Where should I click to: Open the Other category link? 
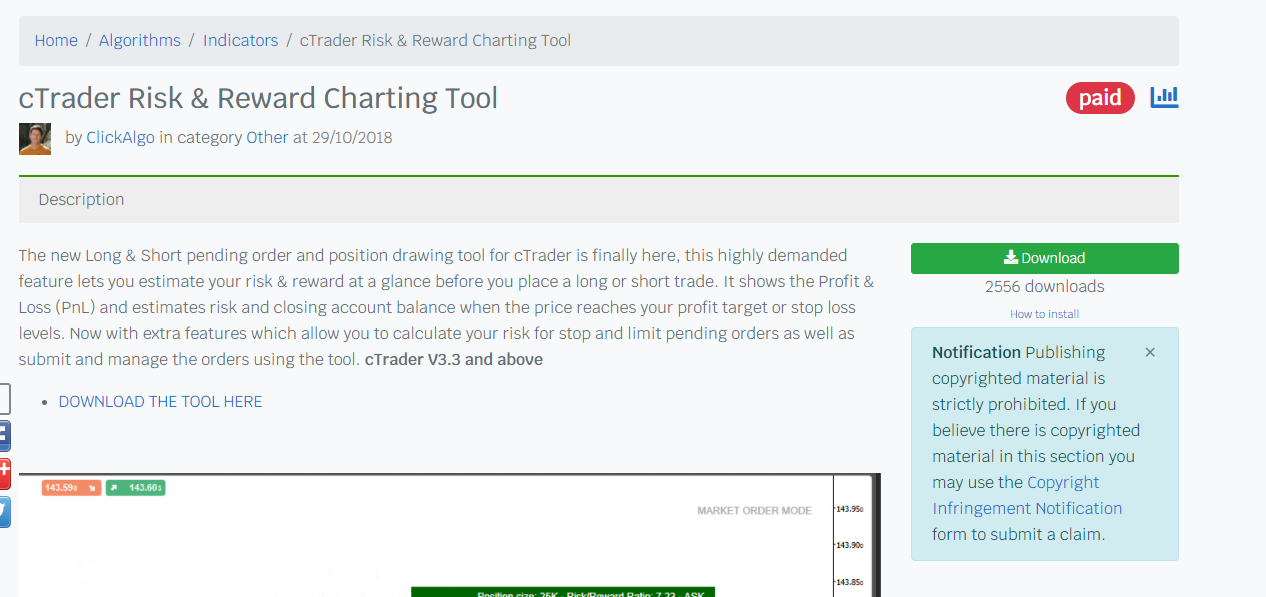pos(267,137)
